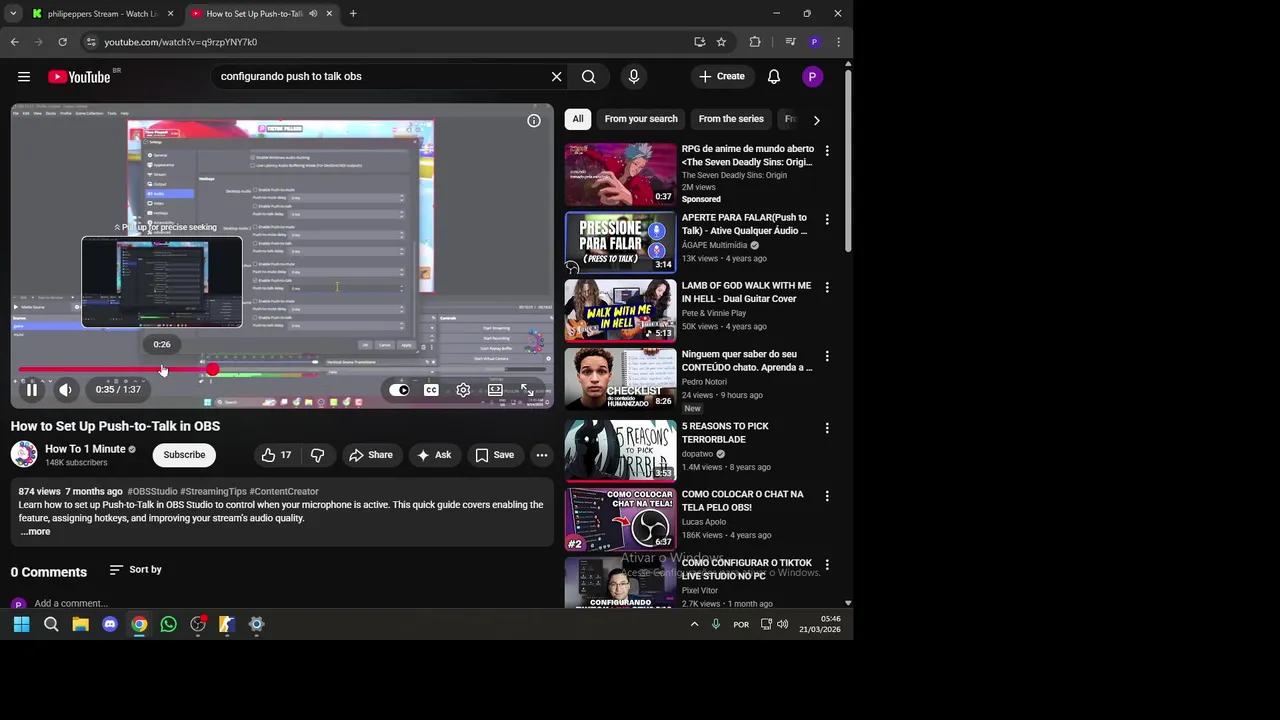Select the All filter chip
This screenshot has height=720, width=1280.
coord(578,119)
